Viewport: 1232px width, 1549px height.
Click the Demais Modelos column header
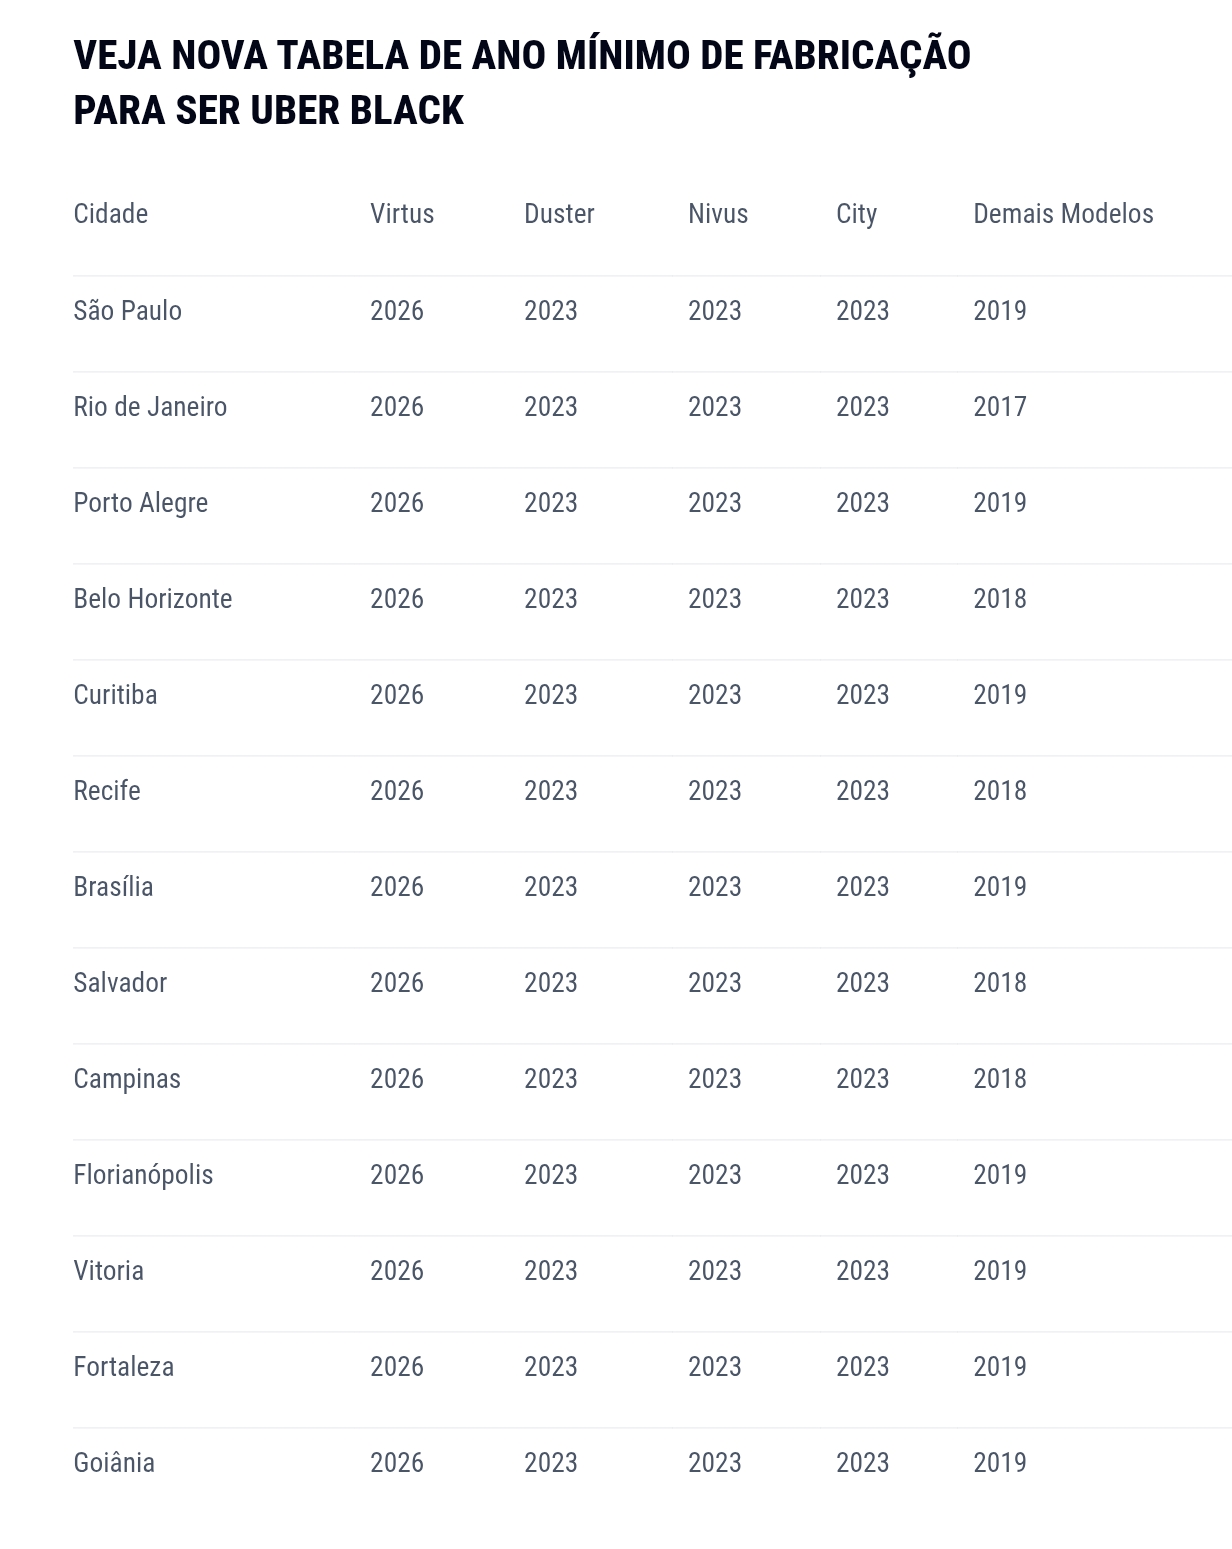[x=1063, y=214]
